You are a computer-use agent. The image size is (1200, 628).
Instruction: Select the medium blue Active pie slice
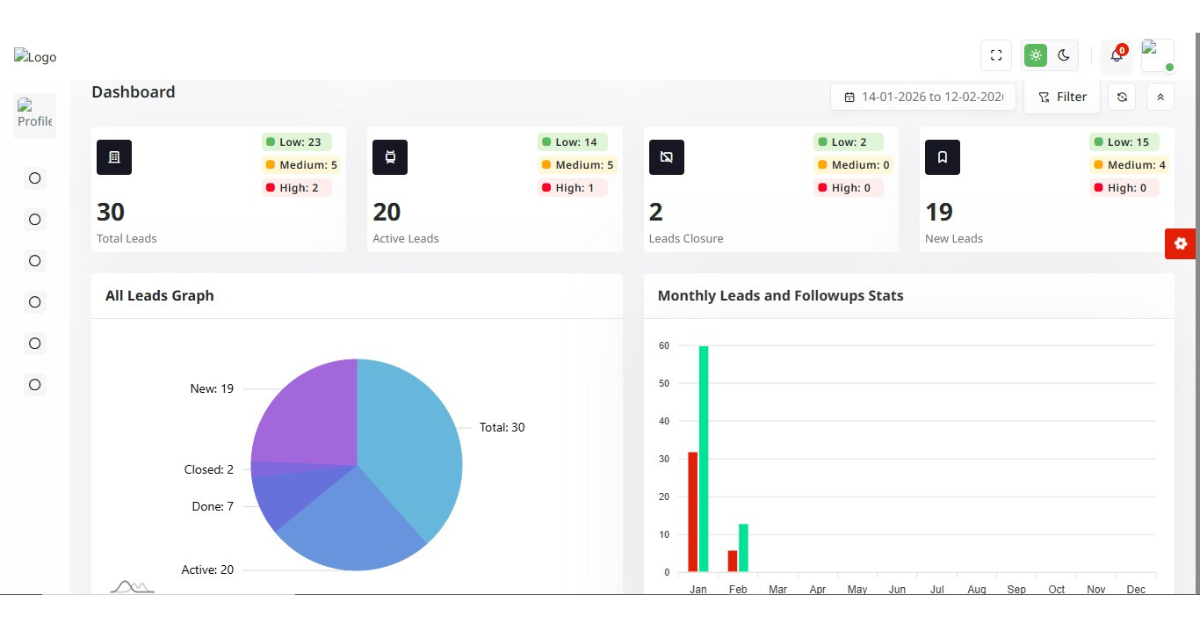pyautogui.click(x=350, y=525)
